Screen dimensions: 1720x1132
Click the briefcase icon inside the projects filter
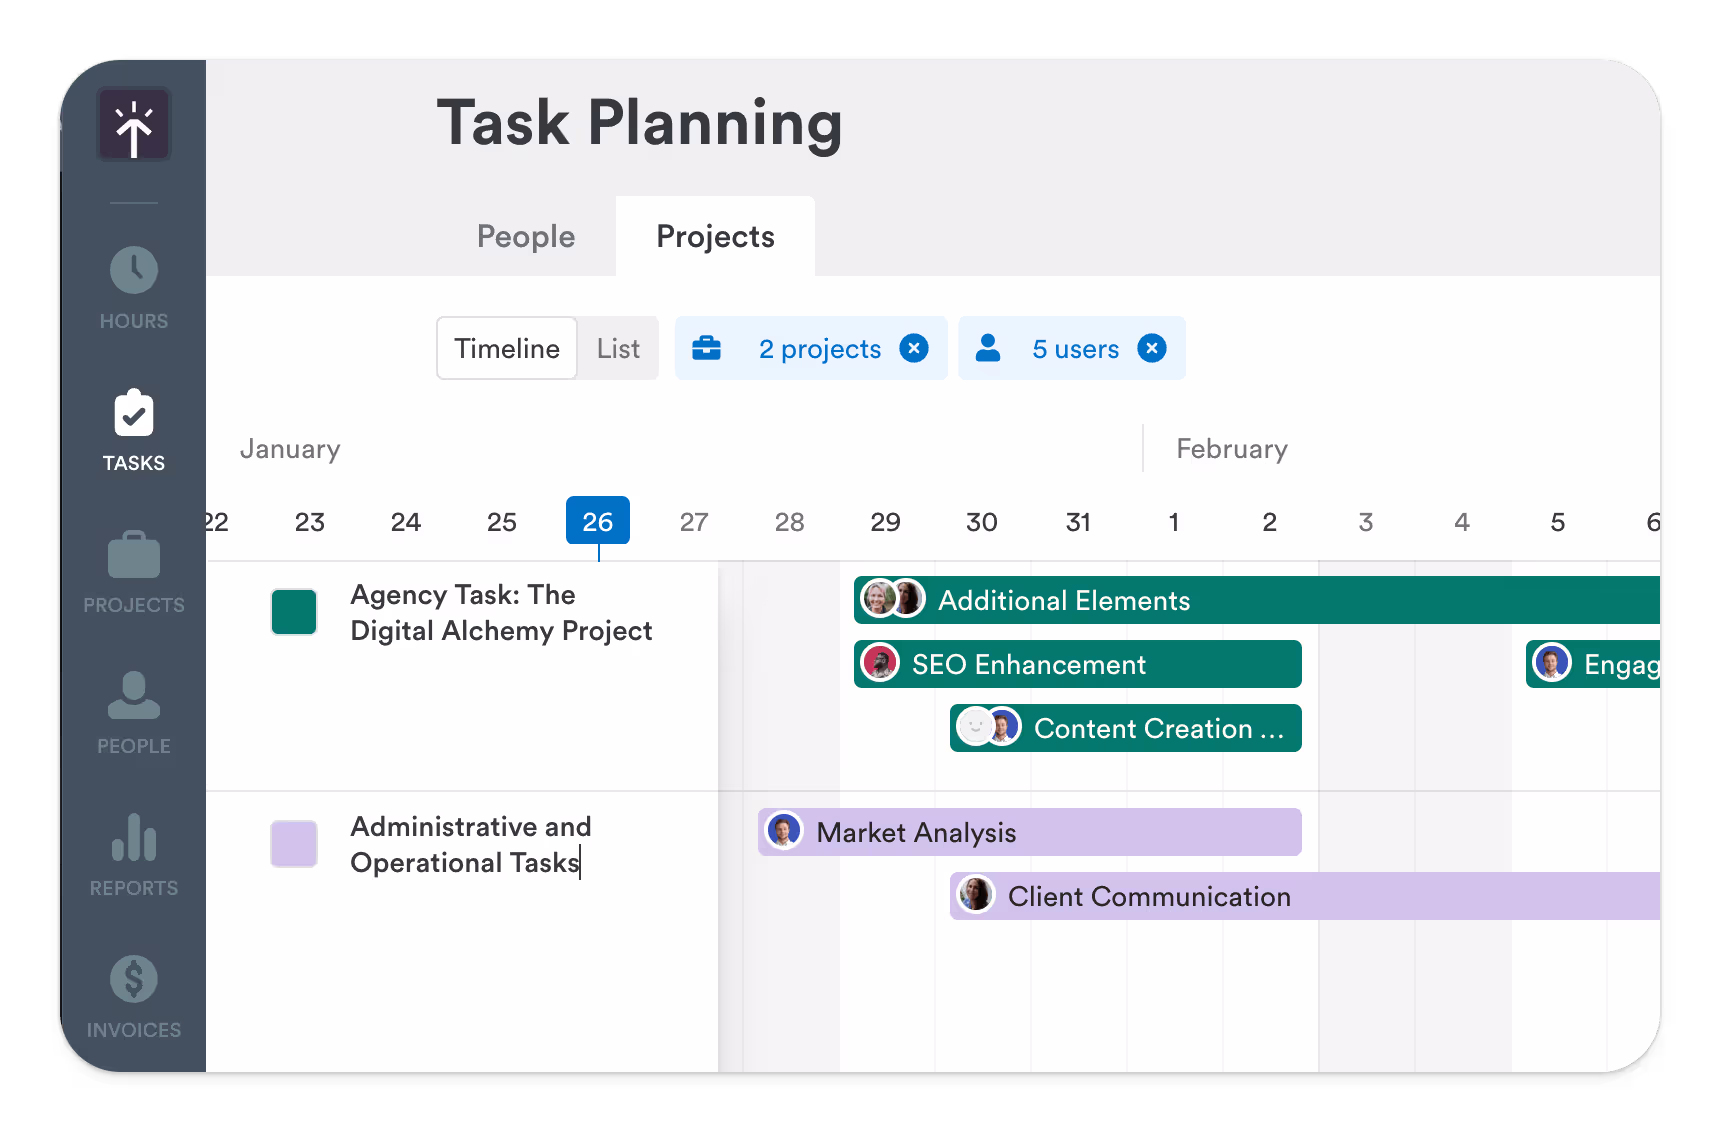(x=708, y=349)
